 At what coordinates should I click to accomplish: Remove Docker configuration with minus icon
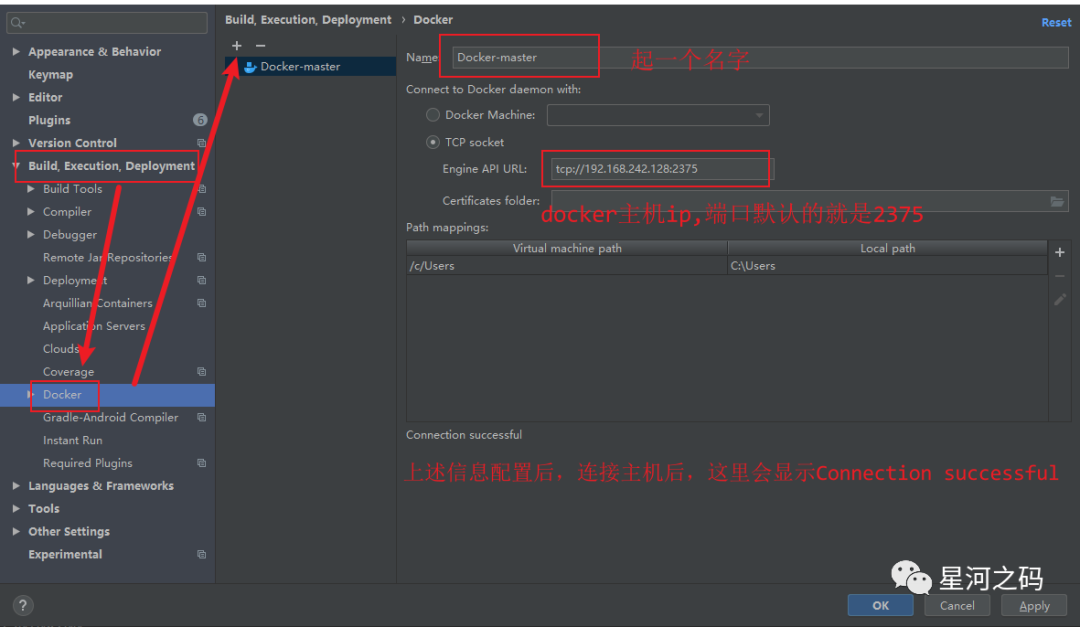[x=260, y=45]
